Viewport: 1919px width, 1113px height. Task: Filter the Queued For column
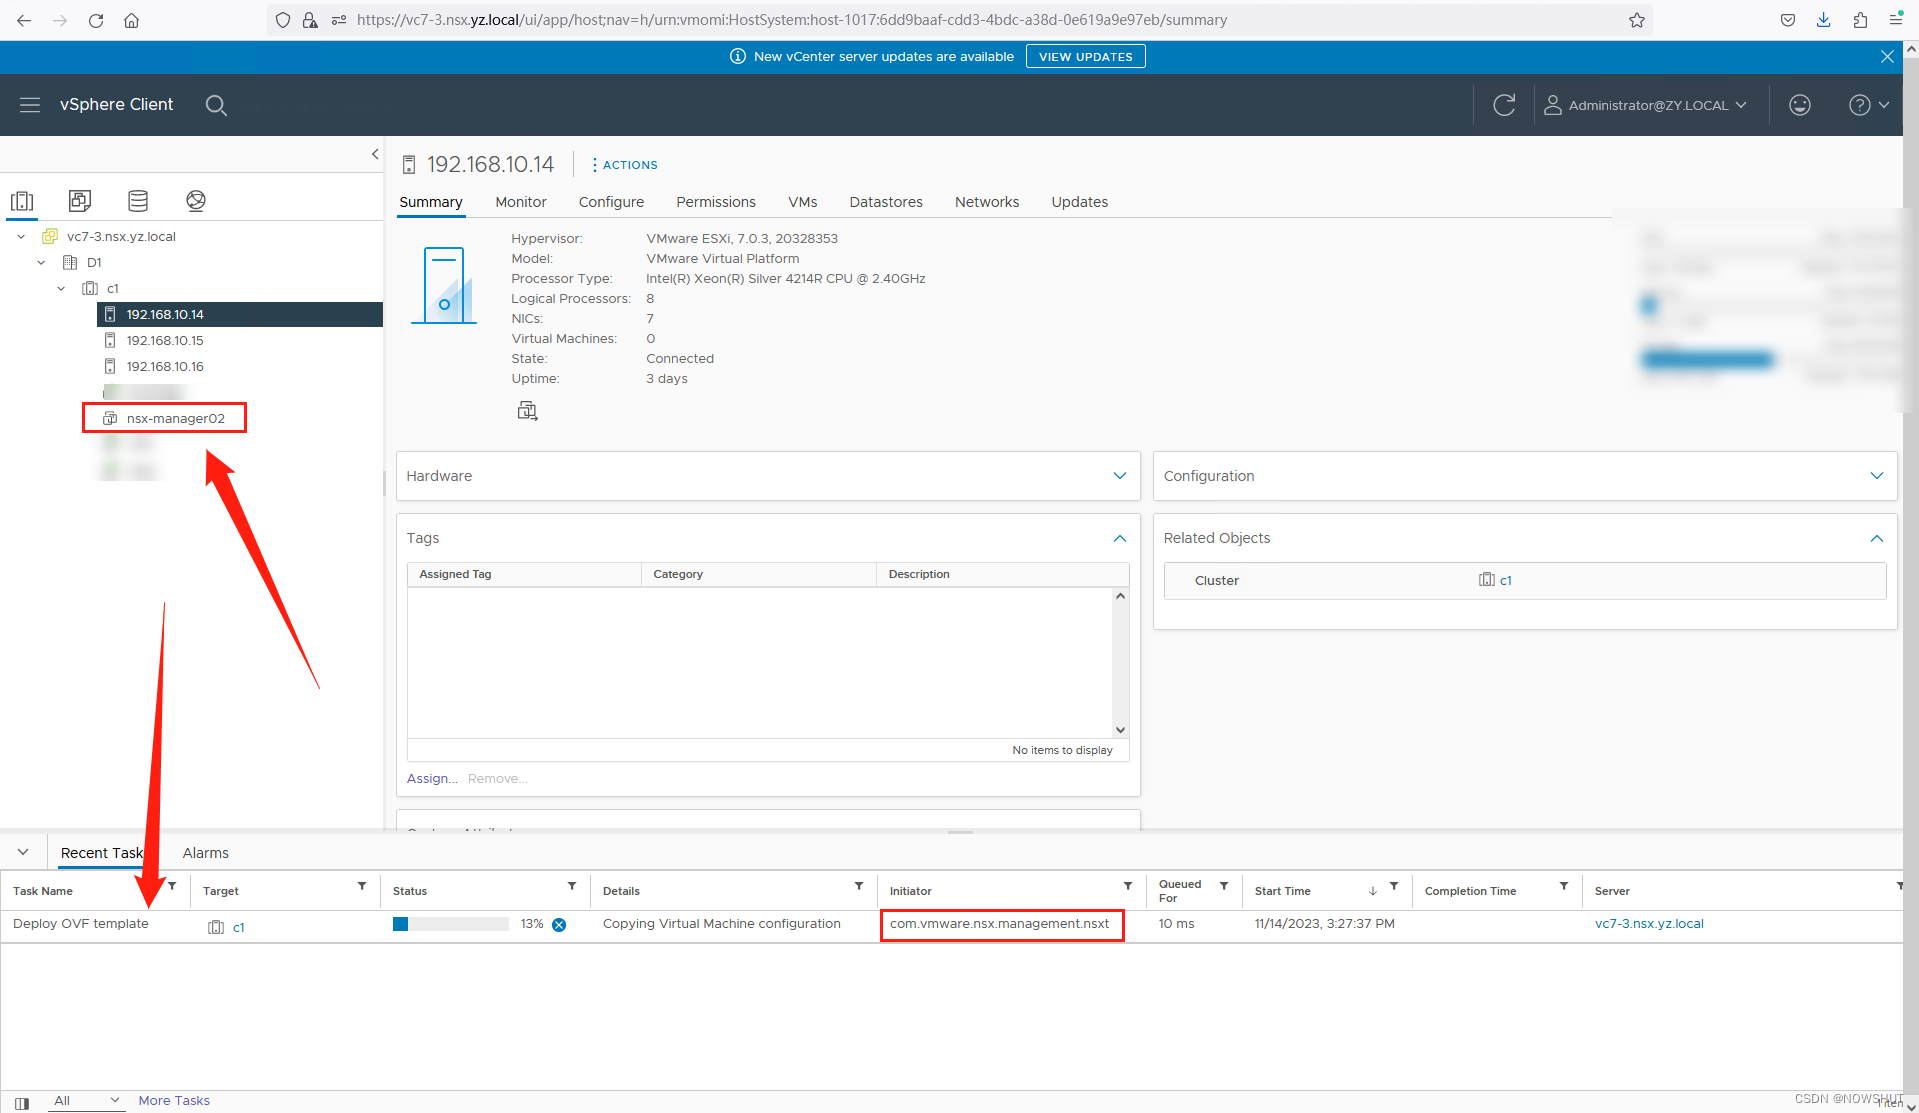coord(1224,886)
